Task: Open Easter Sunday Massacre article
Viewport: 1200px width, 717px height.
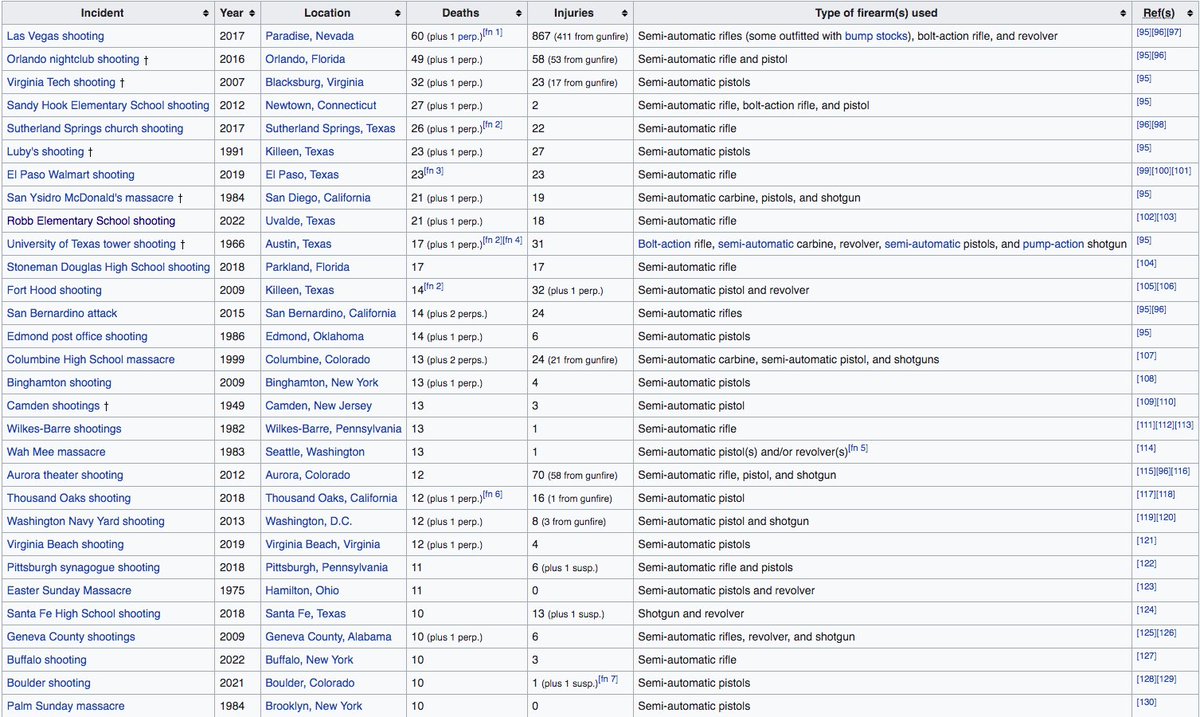Action: point(69,590)
